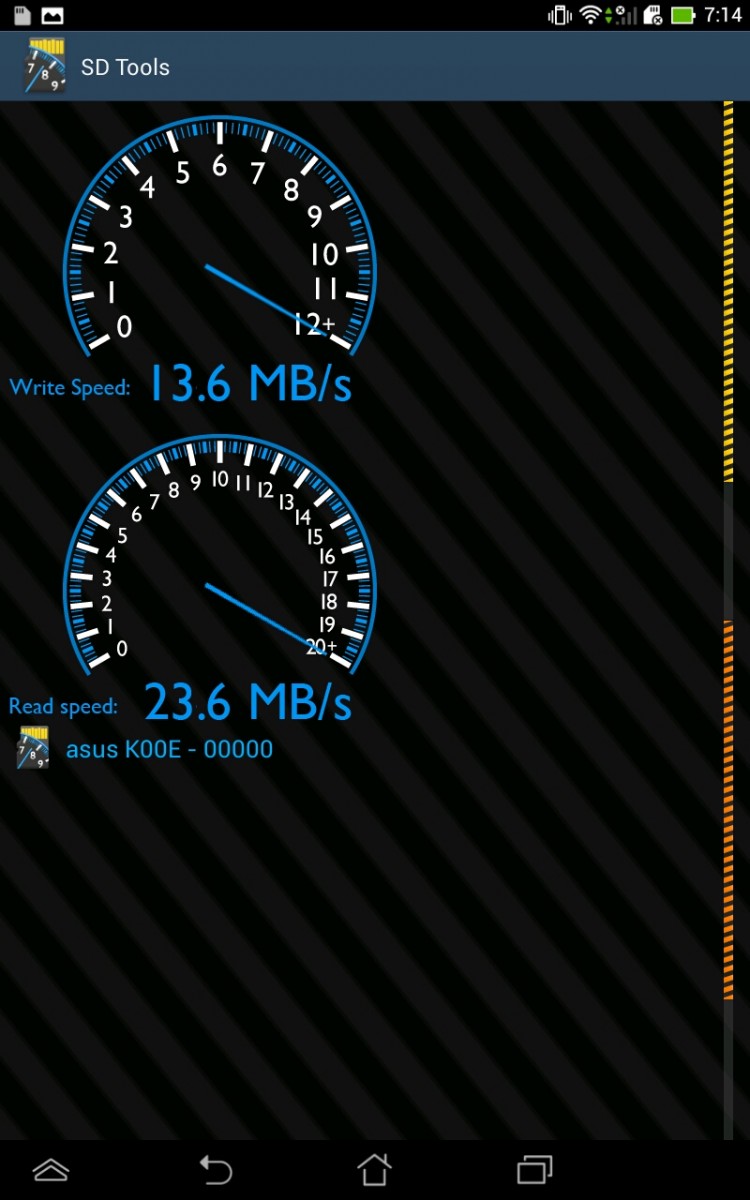This screenshot has height=1200, width=750.
Task: Tap the image notification icon in status bar
Action: 53,15
